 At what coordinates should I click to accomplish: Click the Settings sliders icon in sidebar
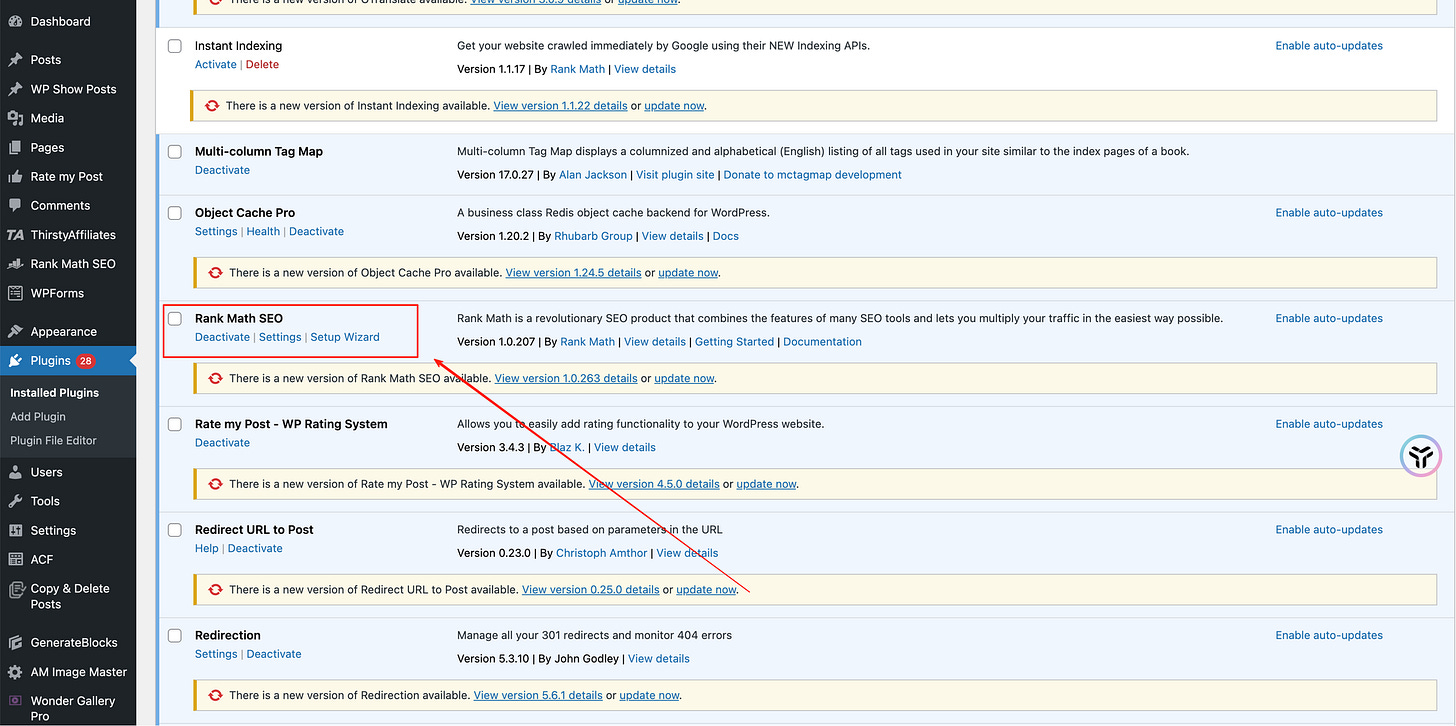15,530
